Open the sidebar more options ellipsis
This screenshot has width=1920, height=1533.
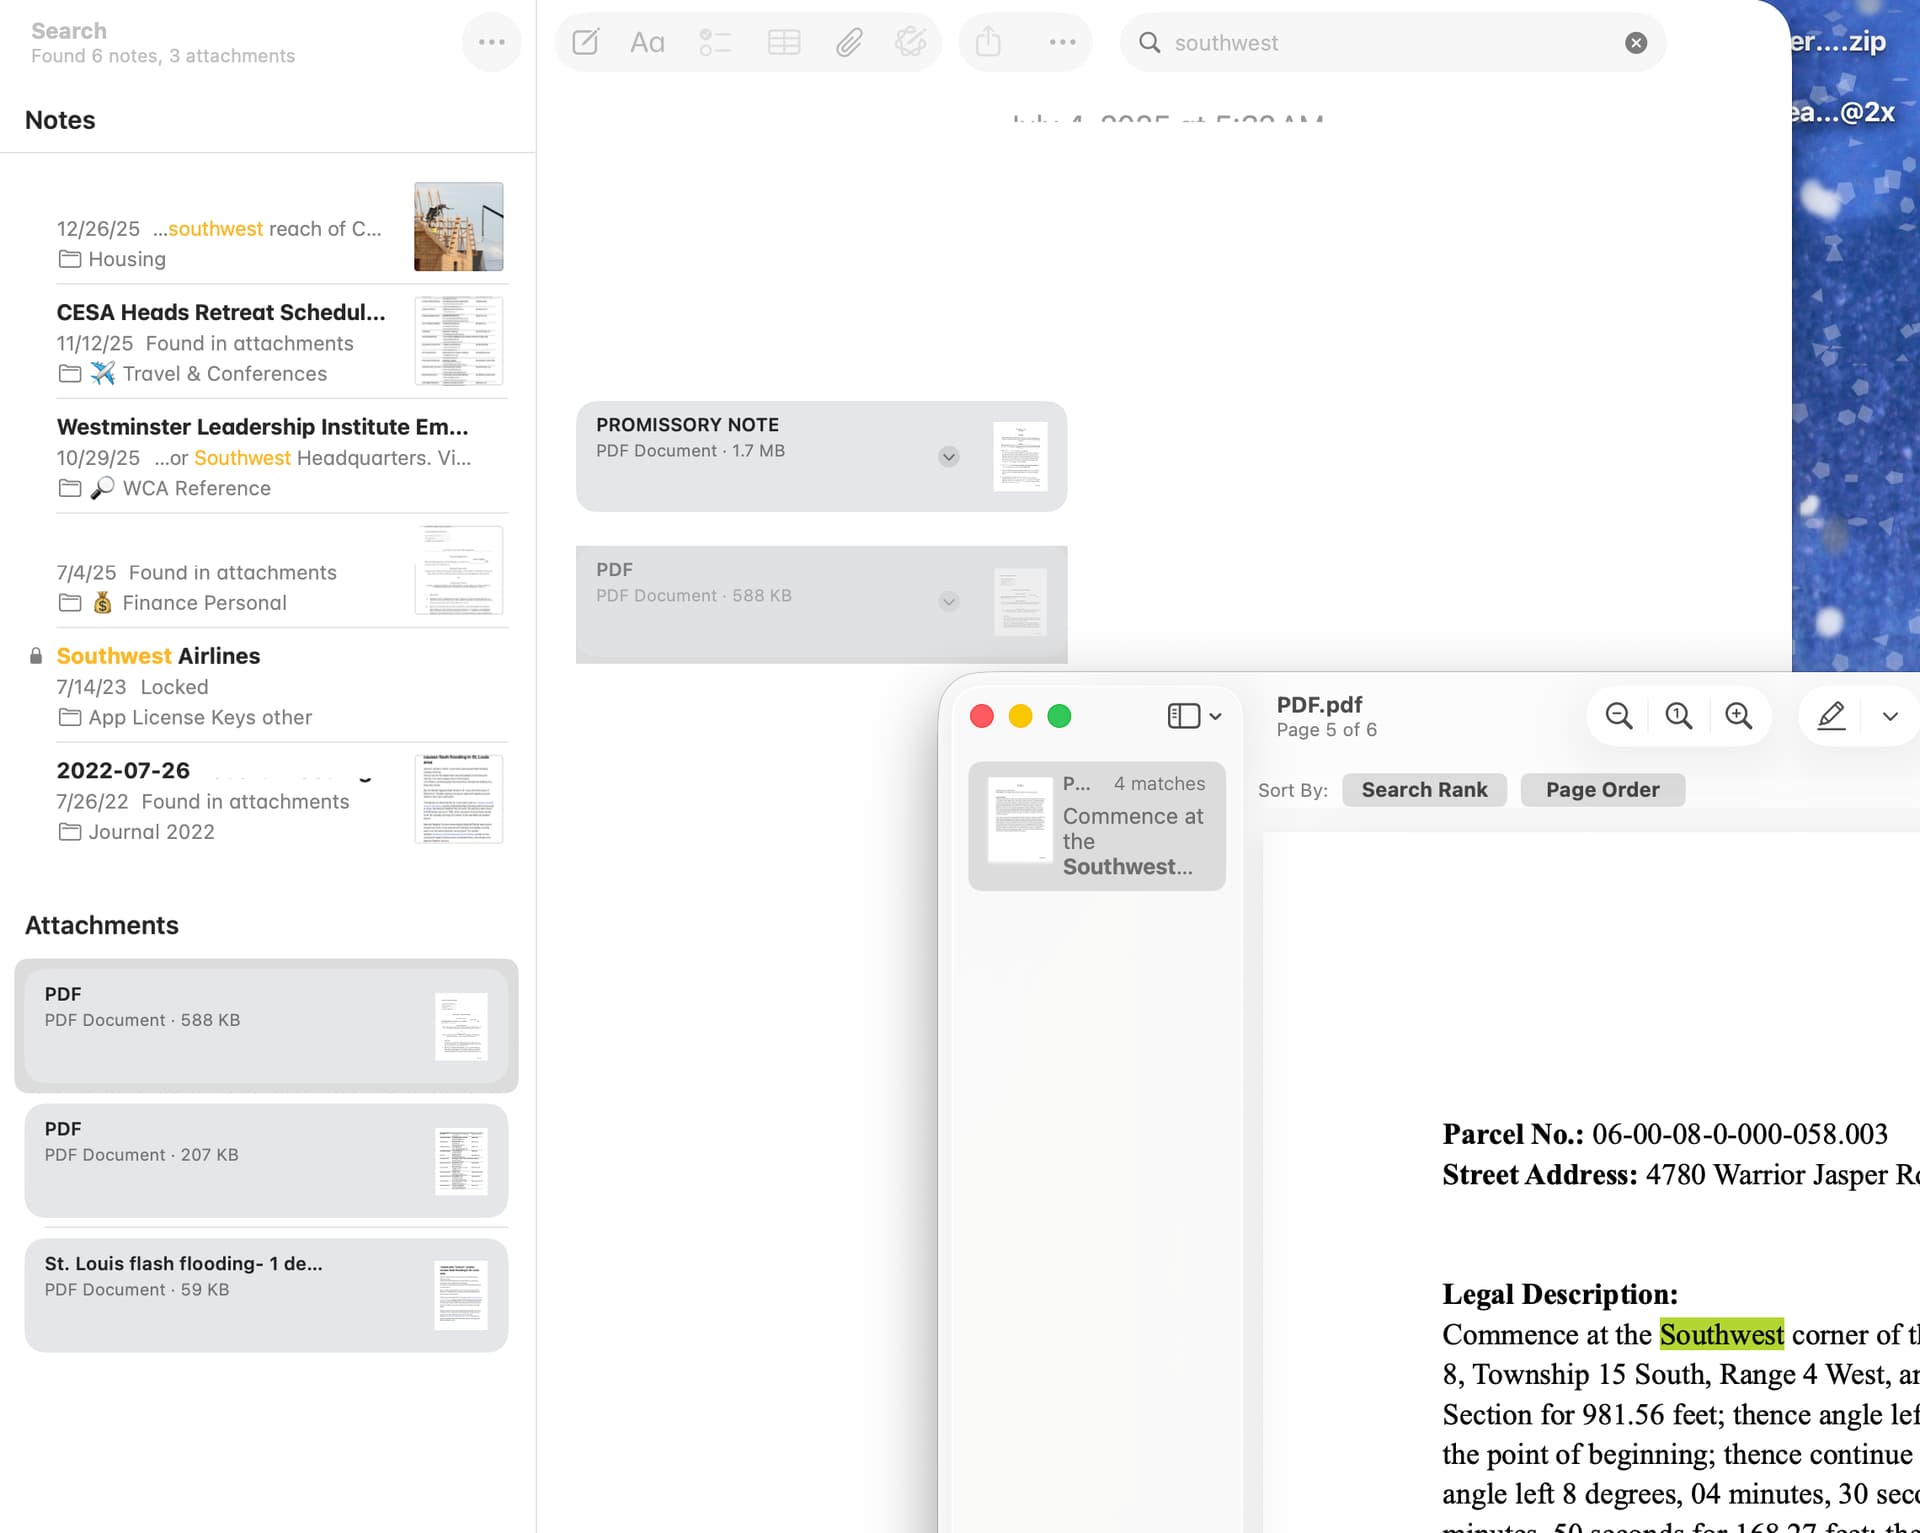tap(491, 42)
